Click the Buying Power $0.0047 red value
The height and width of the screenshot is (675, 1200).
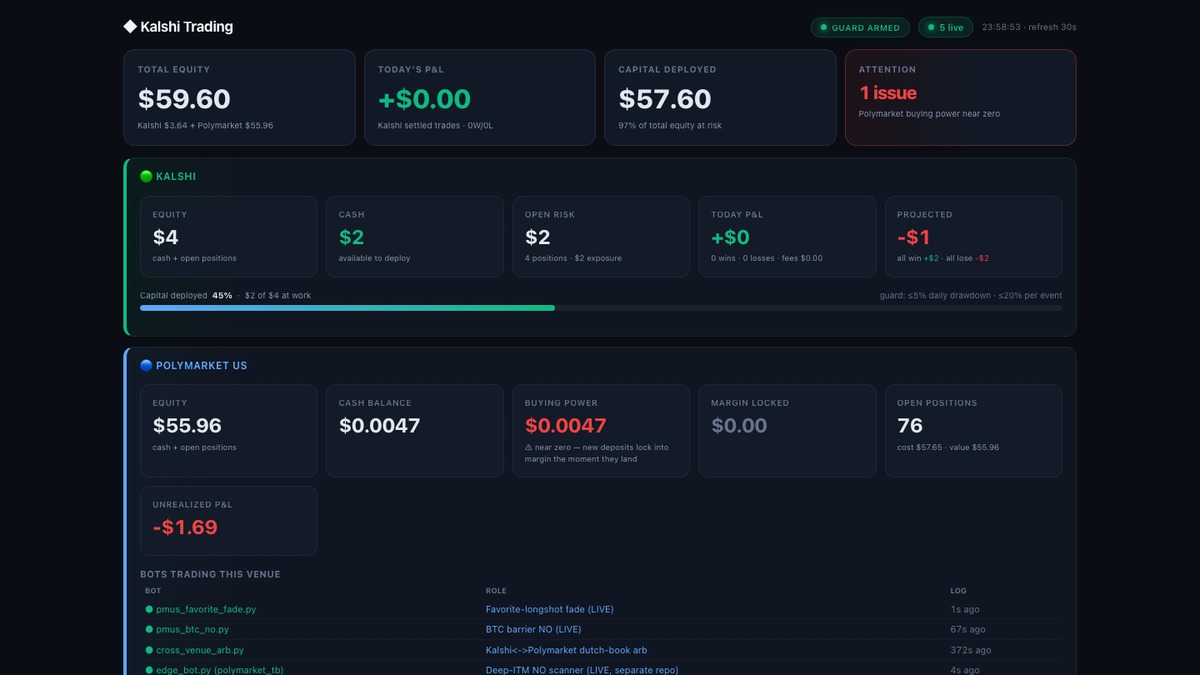(x=566, y=426)
